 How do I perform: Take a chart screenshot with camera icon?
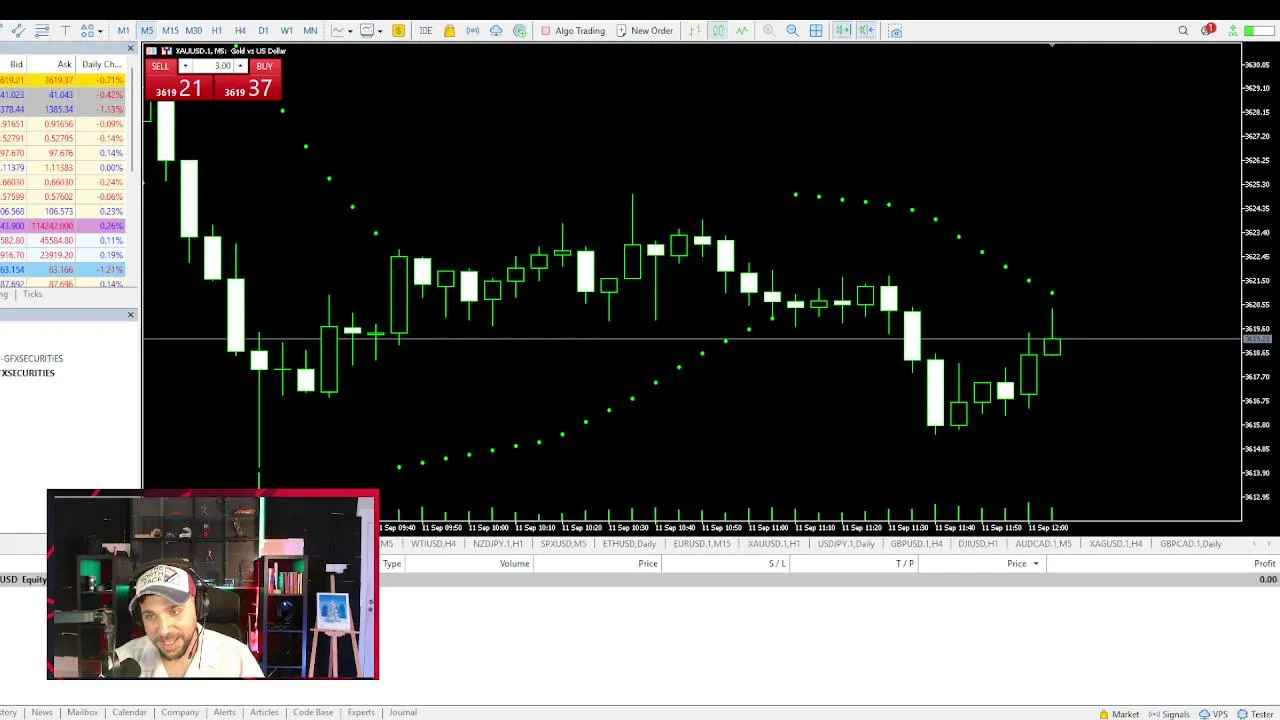(895, 31)
